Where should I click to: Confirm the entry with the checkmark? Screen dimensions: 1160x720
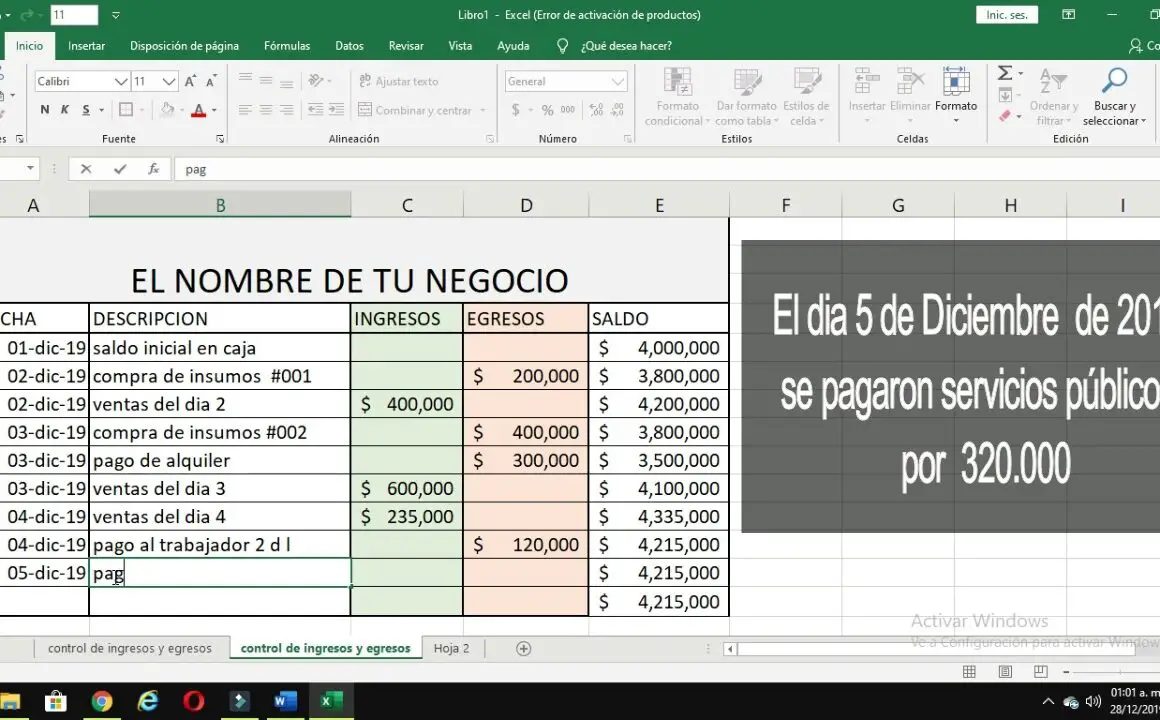[x=120, y=169]
